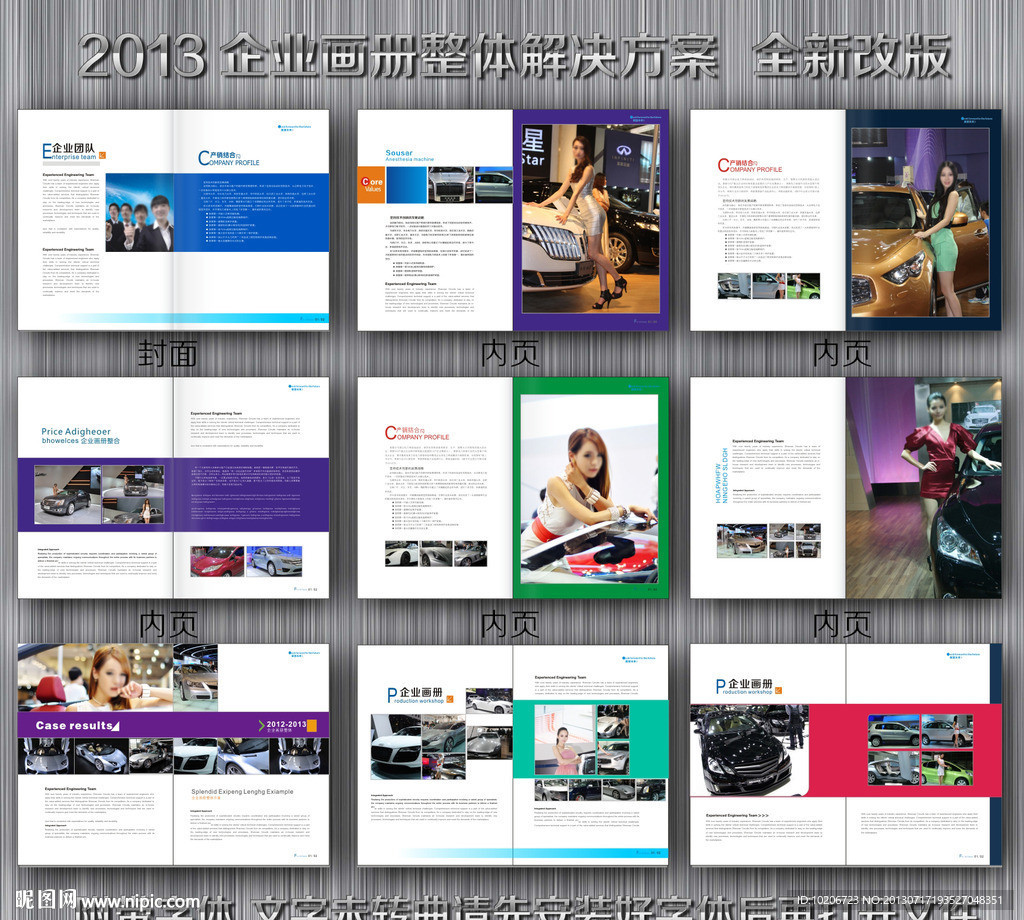Click the "内页" label under the Sousar spread

click(x=509, y=353)
